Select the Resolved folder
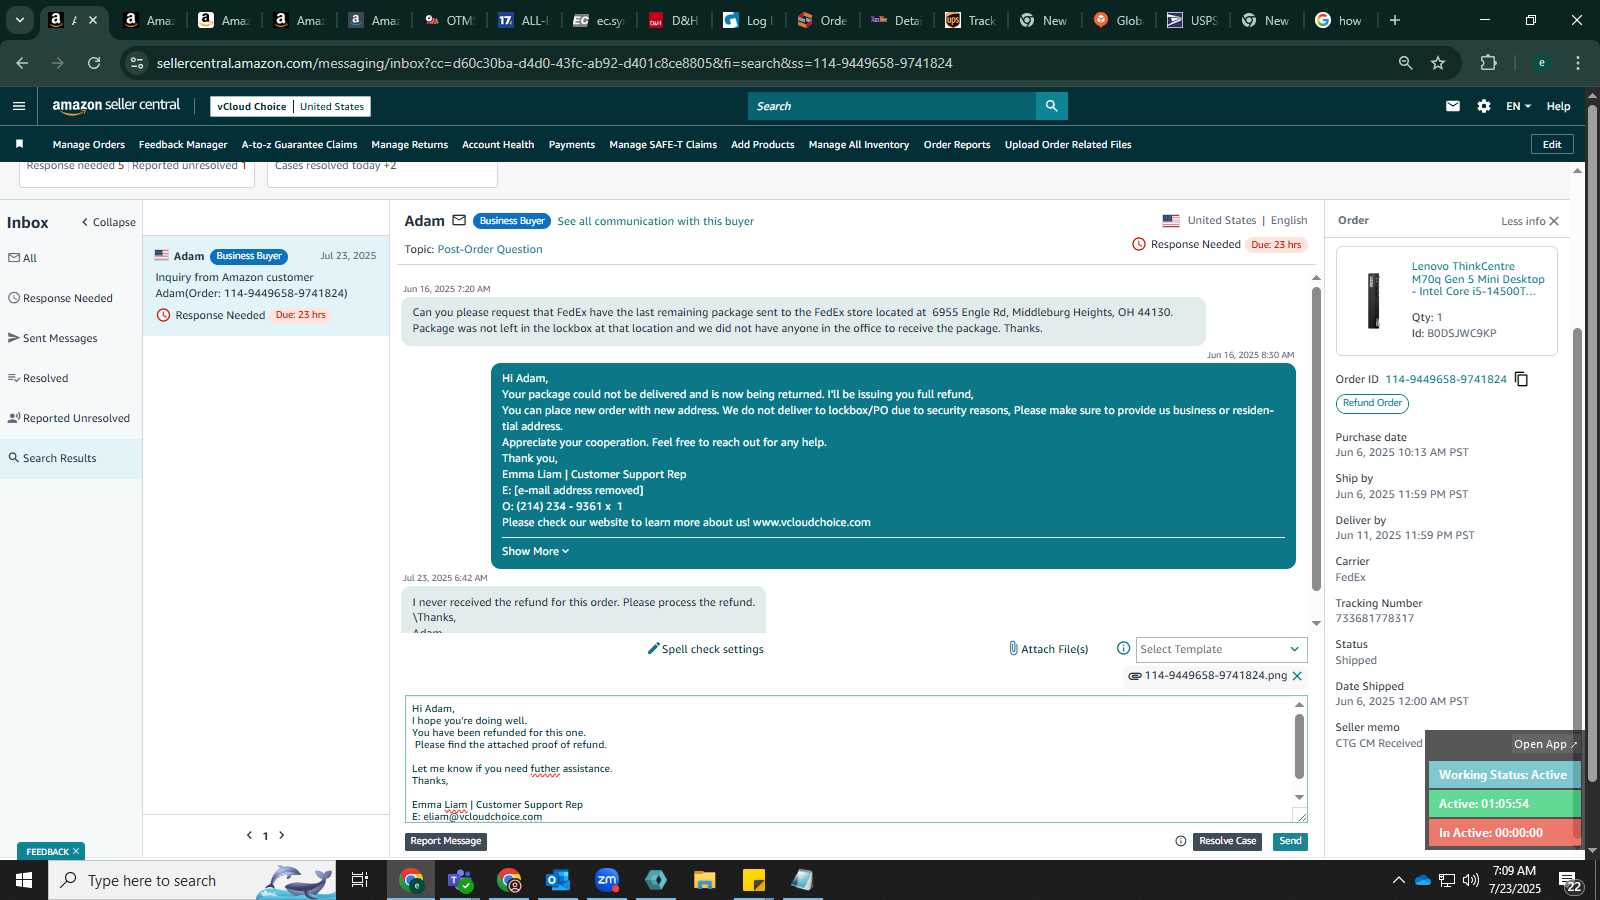Image resolution: width=1600 pixels, height=900 pixels. 38,378
